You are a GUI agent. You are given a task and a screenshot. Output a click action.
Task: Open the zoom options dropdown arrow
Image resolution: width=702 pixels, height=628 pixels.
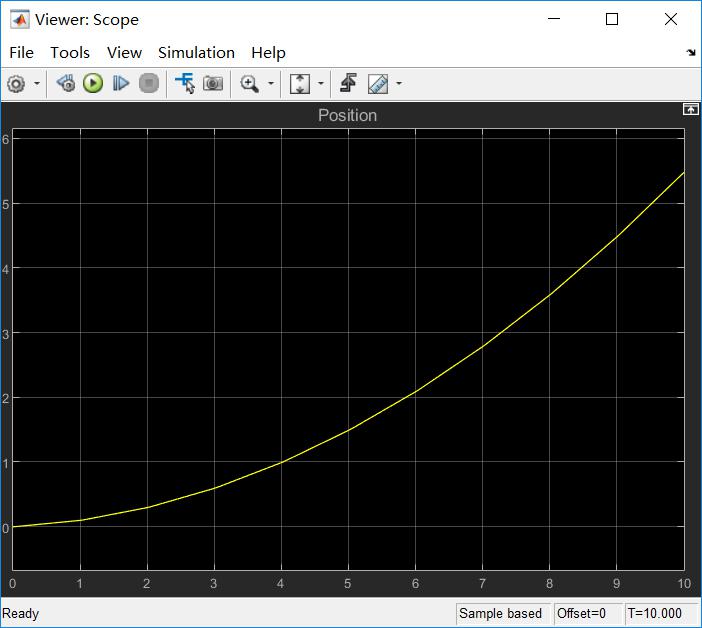click(271, 83)
